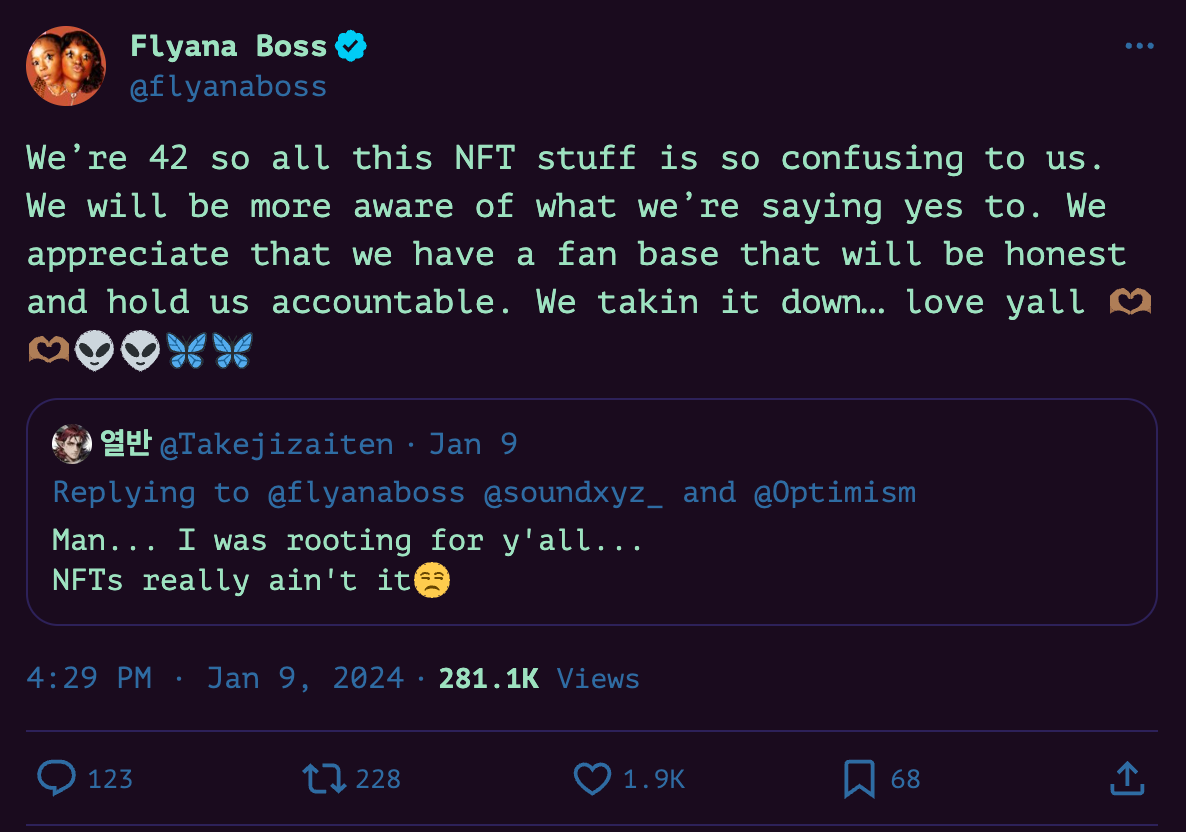Click the blue verified checkmark badge
Image resolution: width=1186 pixels, height=832 pixels.
click(x=350, y=46)
